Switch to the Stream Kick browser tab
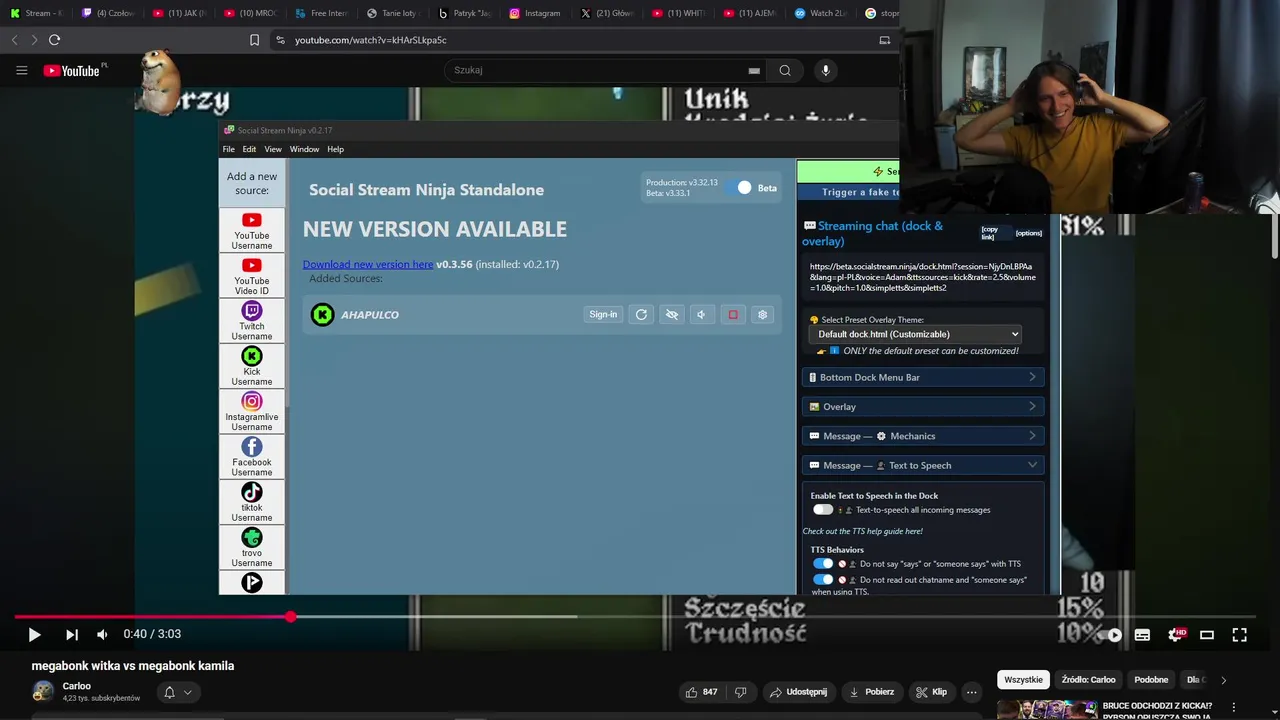The width and height of the screenshot is (1280, 720). pyautogui.click(x=37, y=13)
